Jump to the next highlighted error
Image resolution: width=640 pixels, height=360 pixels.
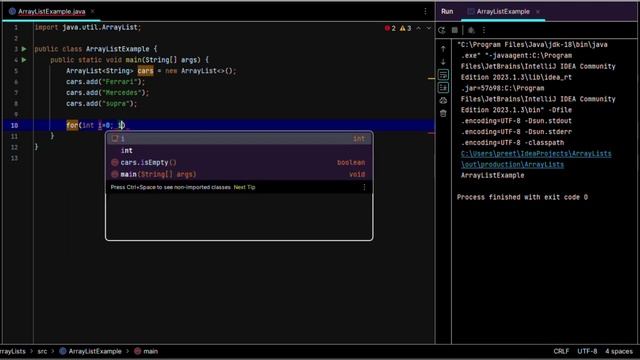pos(429,28)
